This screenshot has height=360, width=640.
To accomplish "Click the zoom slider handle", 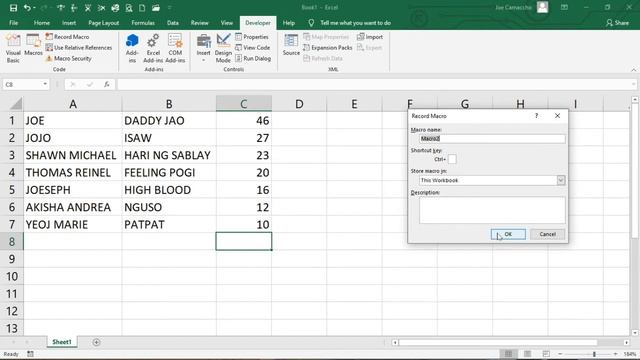I will (594, 354).
